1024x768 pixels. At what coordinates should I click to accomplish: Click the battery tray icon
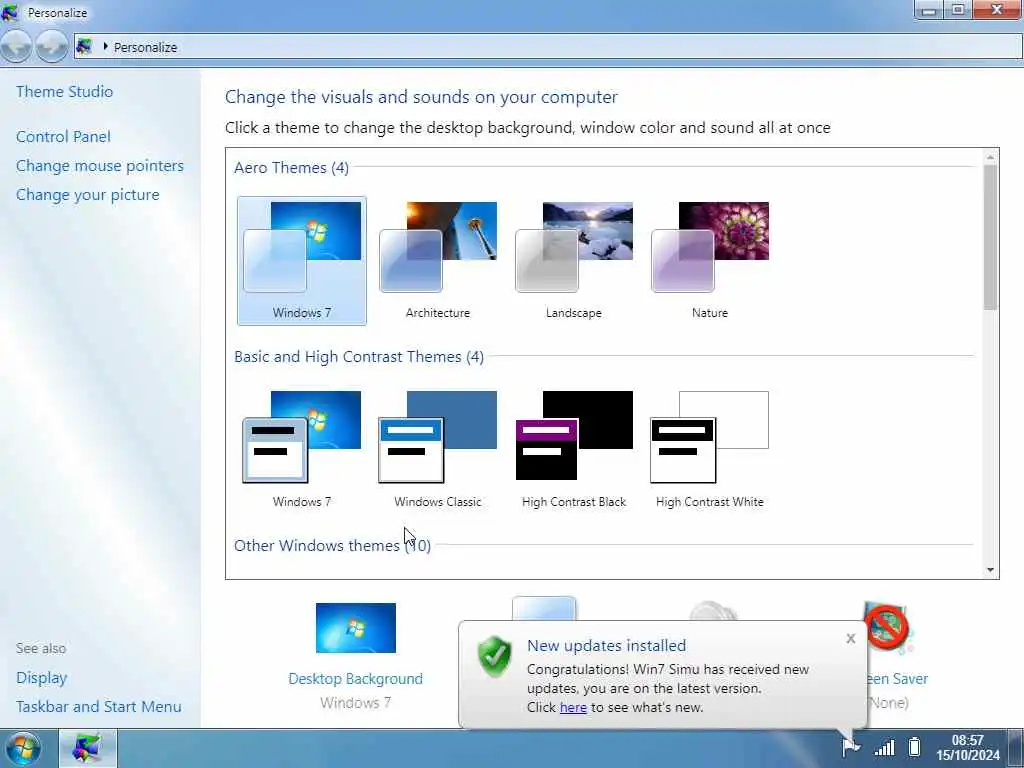[x=915, y=746]
